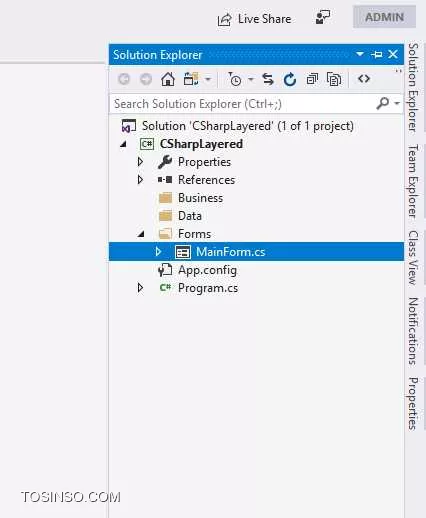Switch to the Team Explorer side tab
Image resolution: width=426 pixels, height=518 pixels.
coord(413,181)
